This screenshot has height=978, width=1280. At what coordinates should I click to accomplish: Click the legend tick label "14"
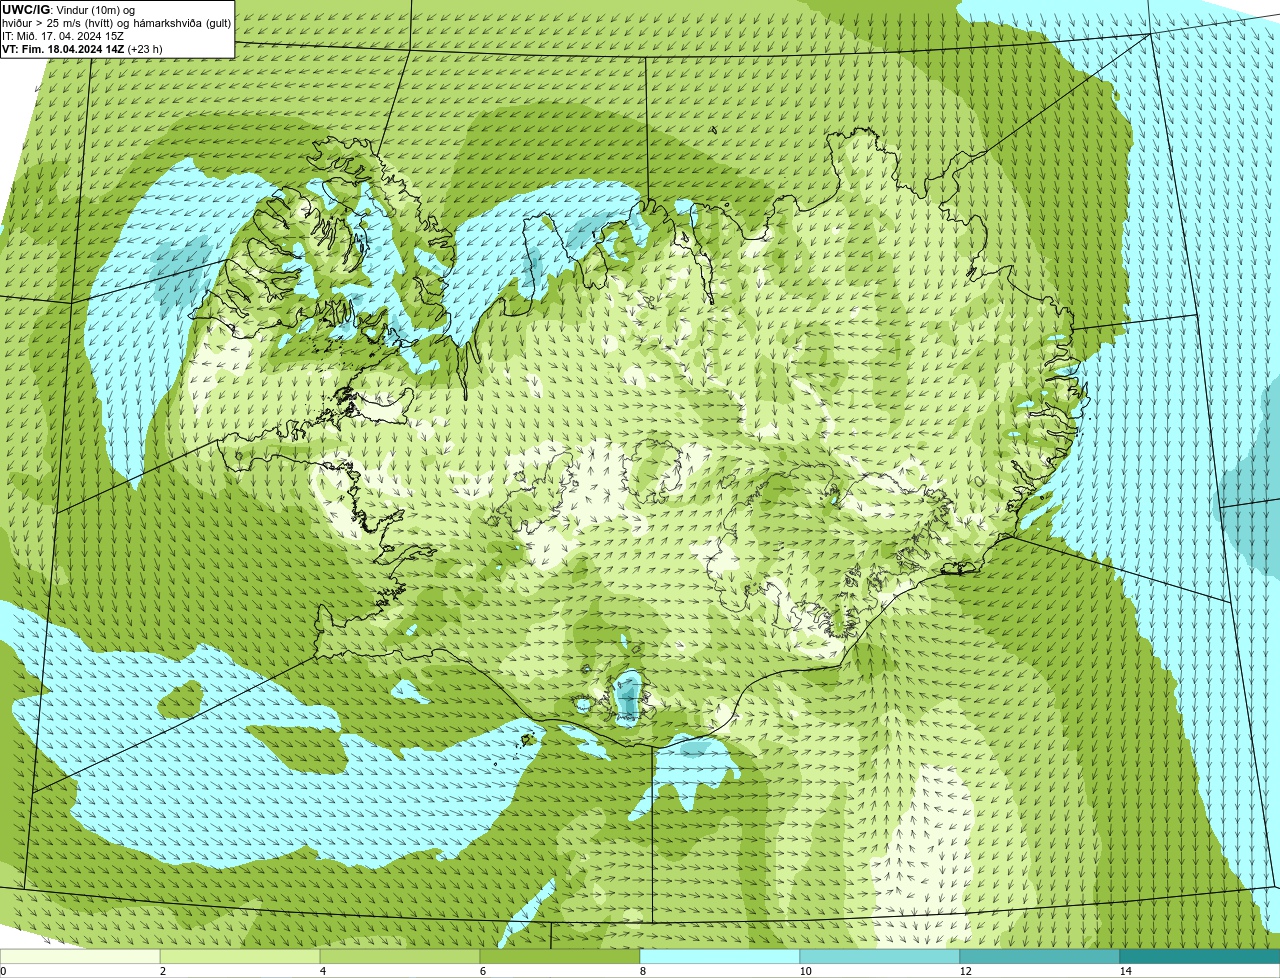(x=1125, y=971)
